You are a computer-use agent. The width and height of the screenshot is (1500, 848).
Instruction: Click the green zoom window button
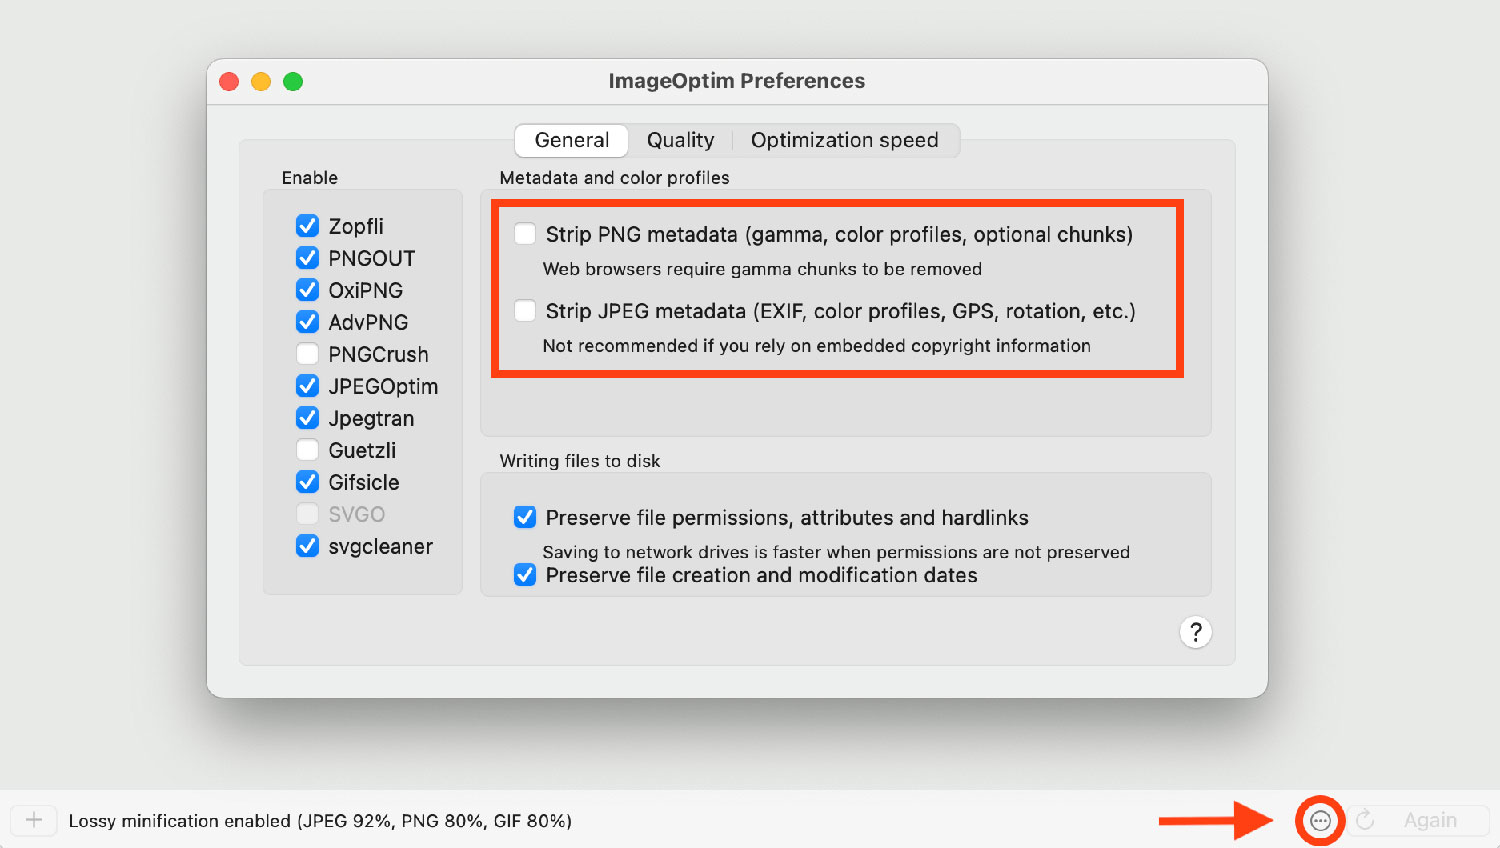(x=293, y=81)
